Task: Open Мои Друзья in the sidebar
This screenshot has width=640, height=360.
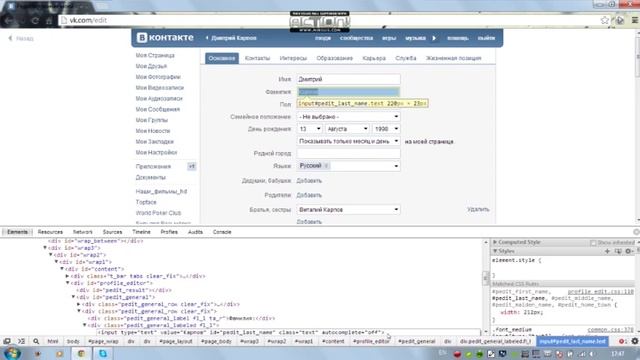Action: tap(151, 66)
